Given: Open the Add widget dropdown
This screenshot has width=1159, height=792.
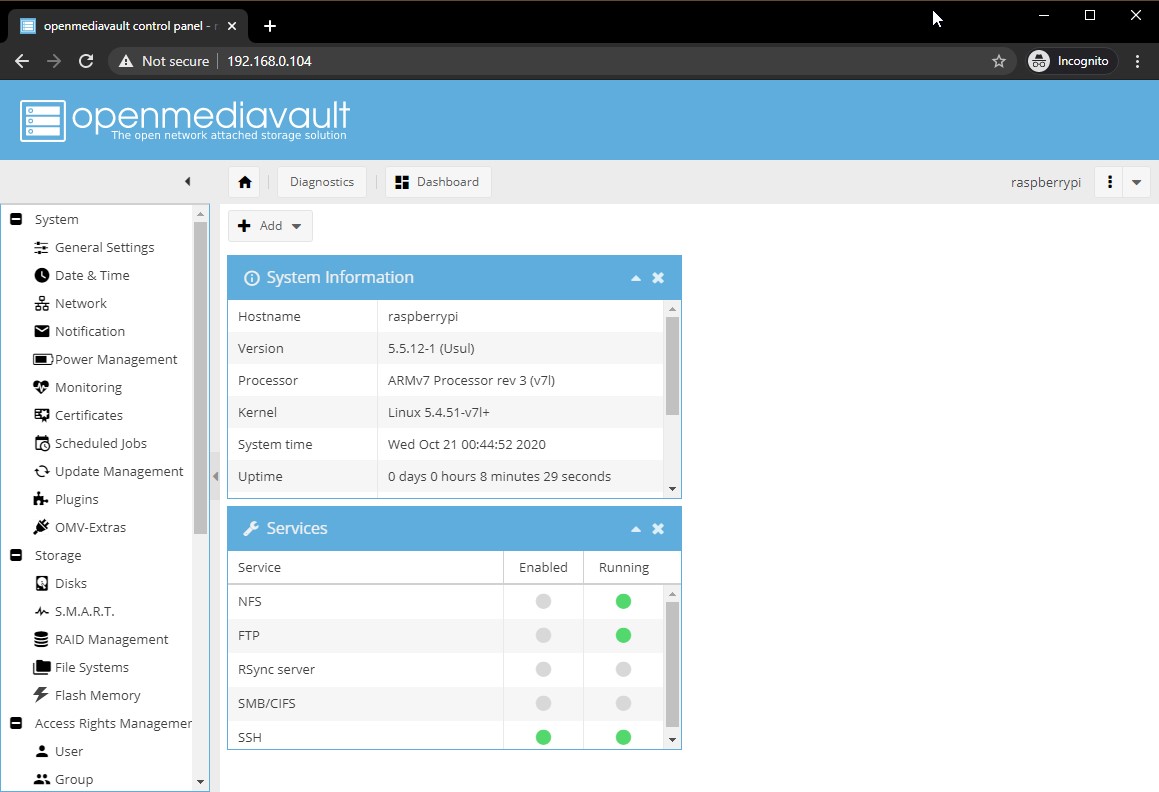Looking at the screenshot, I should click(x=270, y=226).
